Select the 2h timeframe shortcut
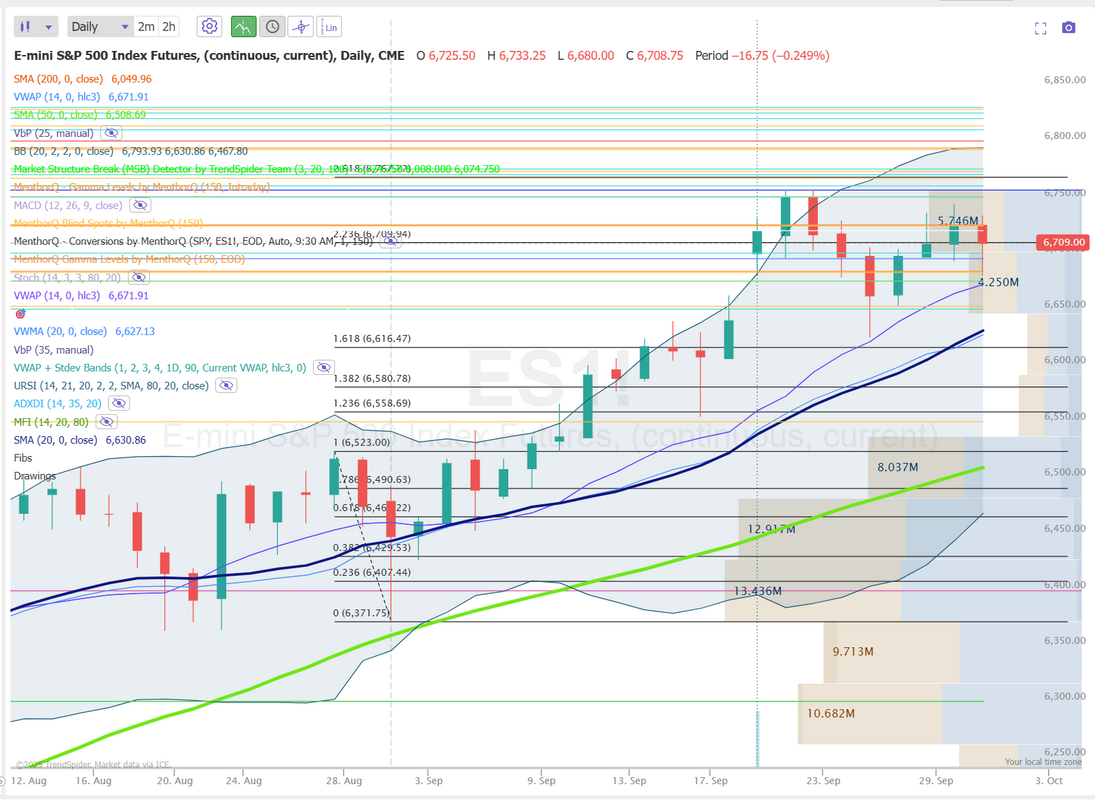 coord(169,27)
